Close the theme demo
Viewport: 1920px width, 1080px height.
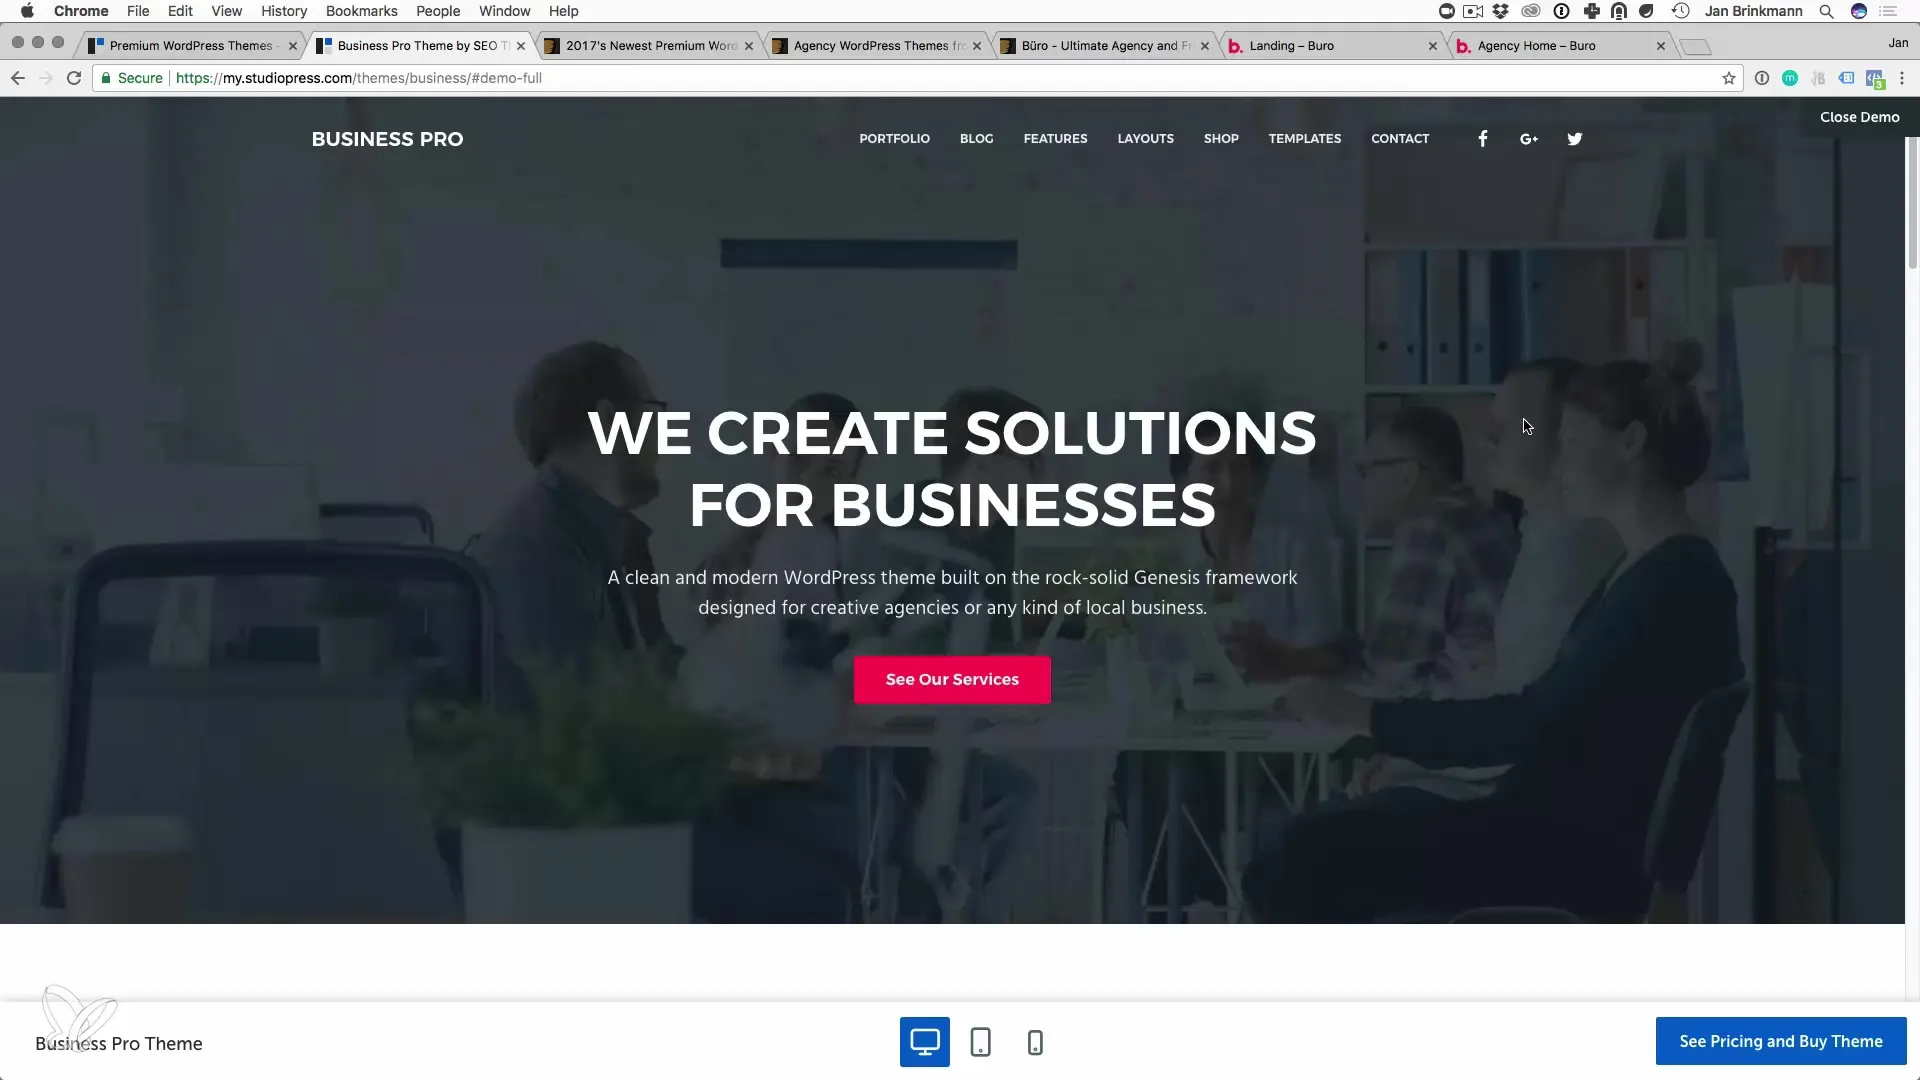coord(1859,117)
